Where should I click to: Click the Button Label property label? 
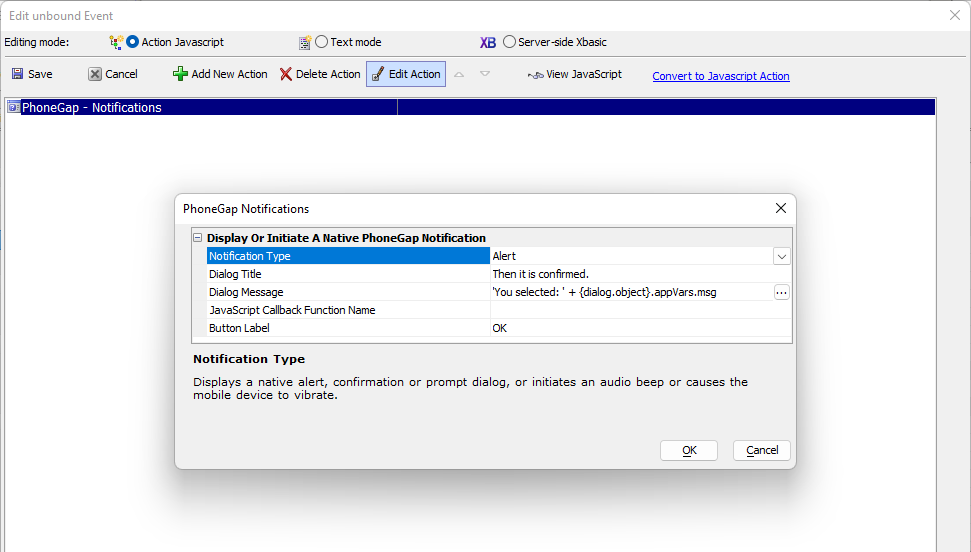coord(239,328)
